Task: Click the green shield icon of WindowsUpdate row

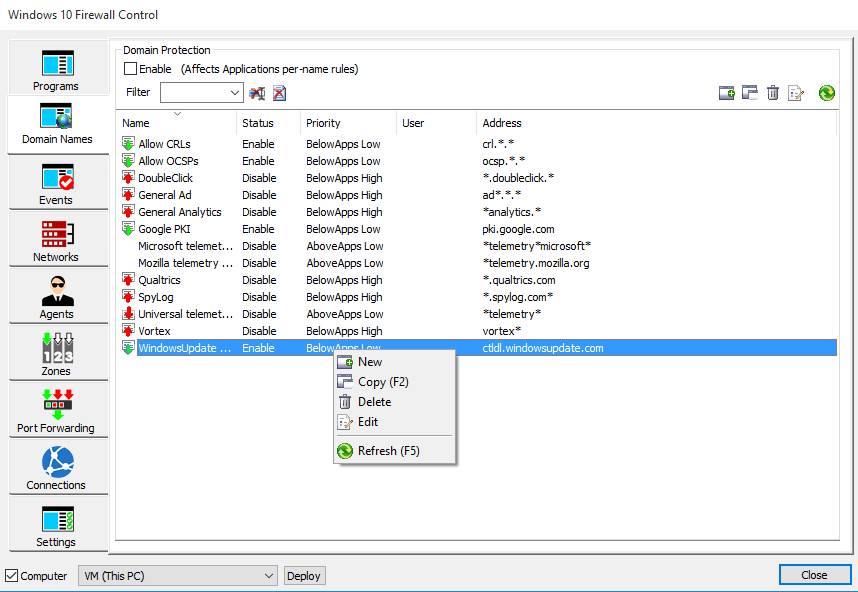Action: 128,347
